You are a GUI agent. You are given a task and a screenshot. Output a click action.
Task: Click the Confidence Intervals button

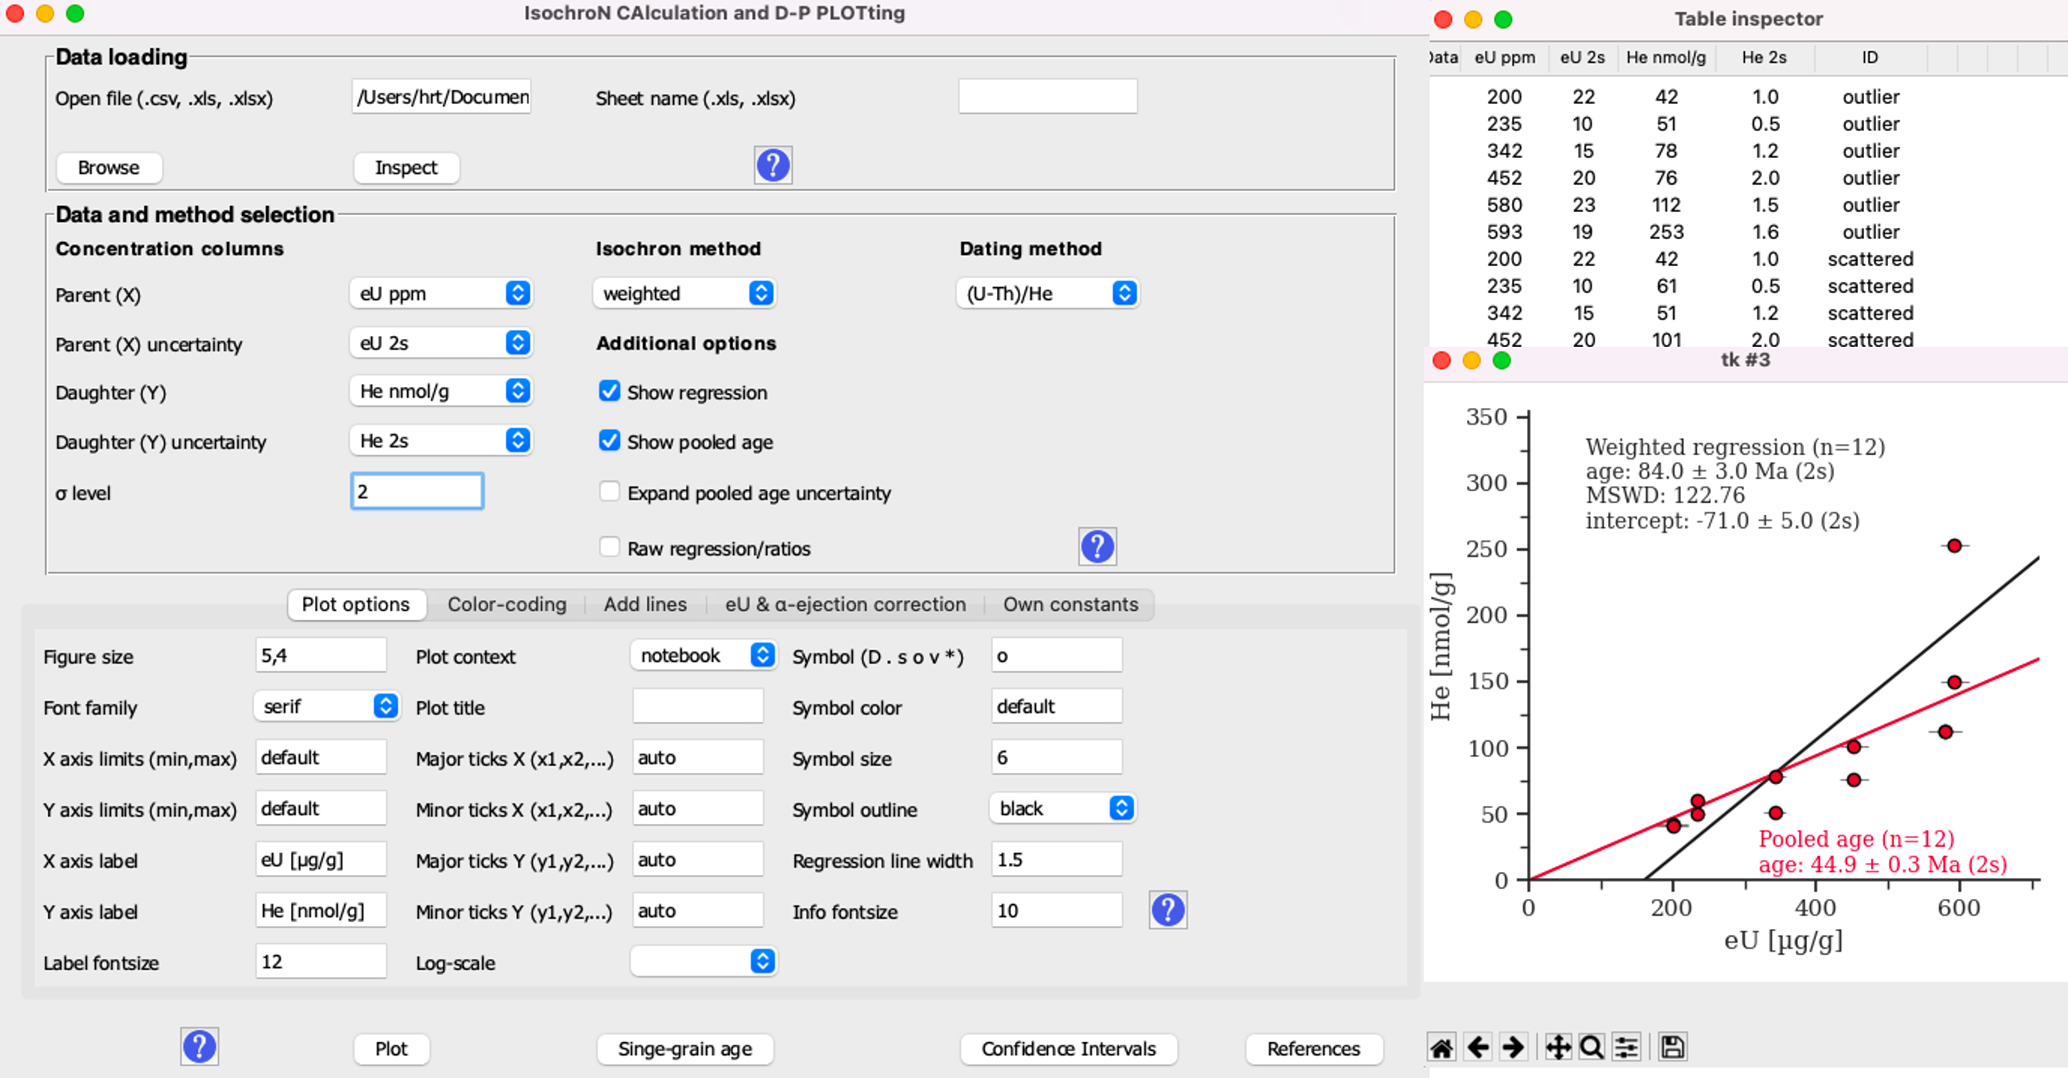pos(1068,1048)
